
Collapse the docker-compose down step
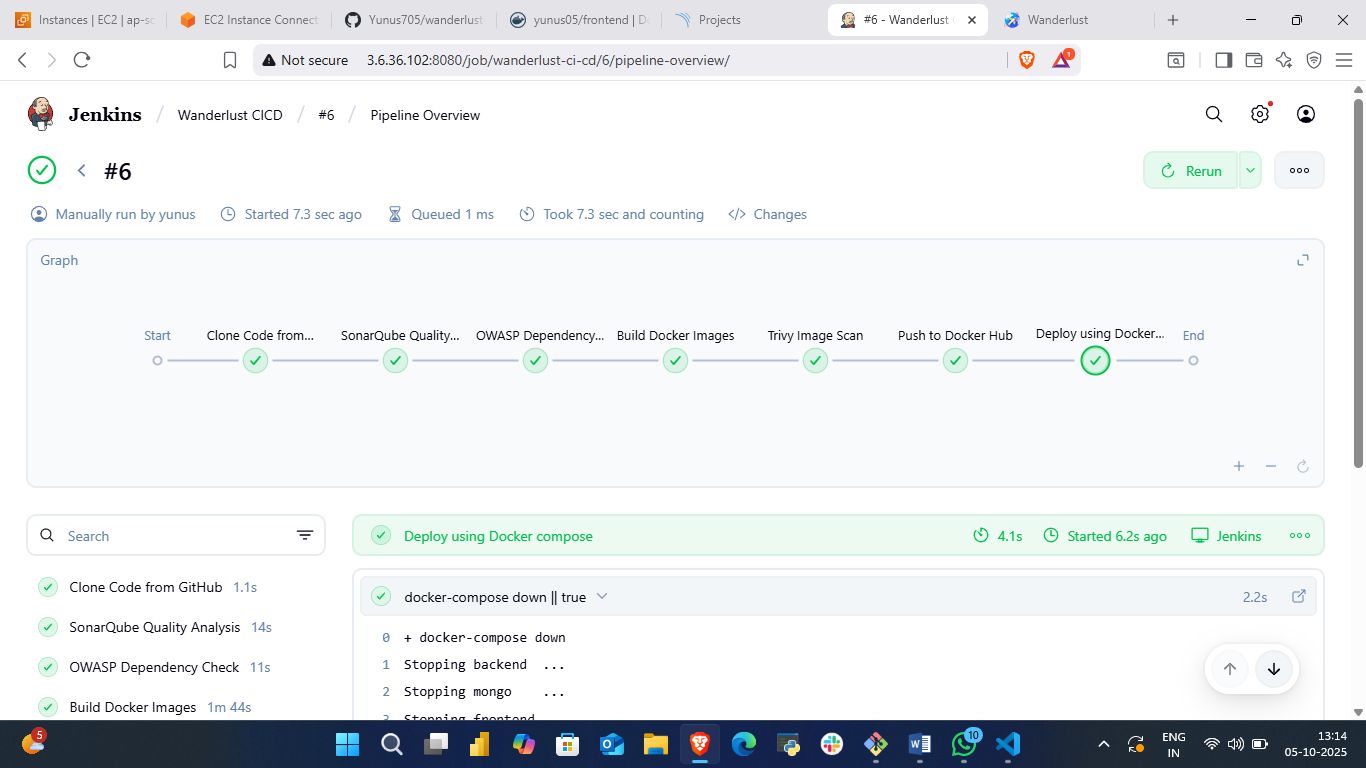[x=602, y=596]
